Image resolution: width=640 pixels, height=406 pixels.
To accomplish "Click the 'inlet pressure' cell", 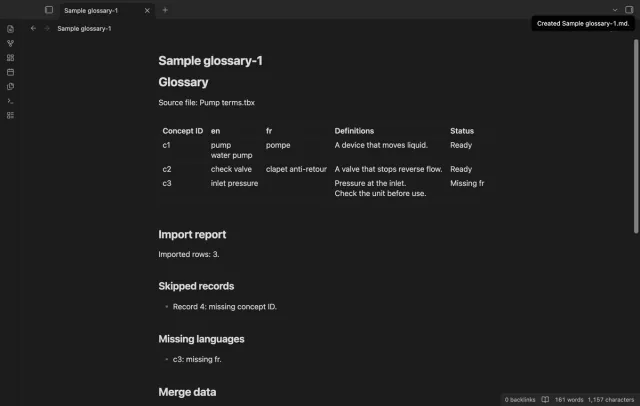I will pyautogui.click(x=234, y=184).
